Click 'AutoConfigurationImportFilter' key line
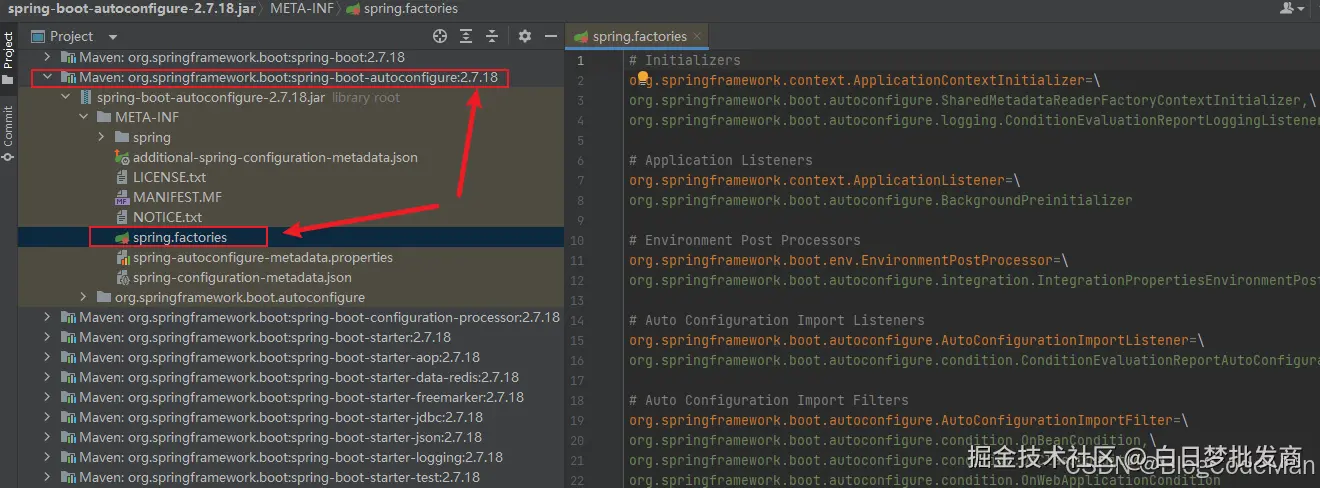 tap(908, 420)
